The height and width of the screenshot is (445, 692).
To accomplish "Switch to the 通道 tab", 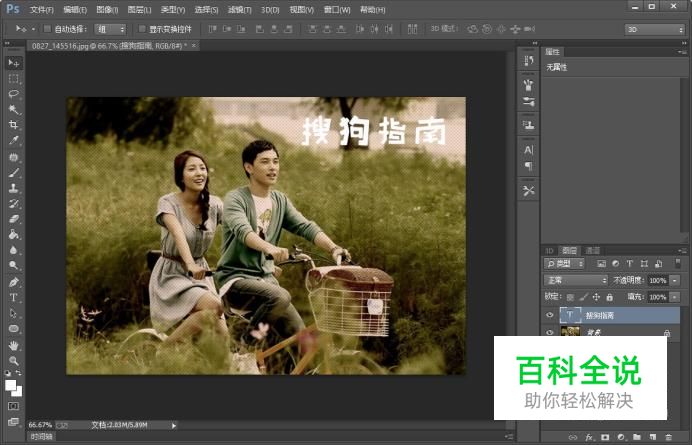I will [592, 250].
